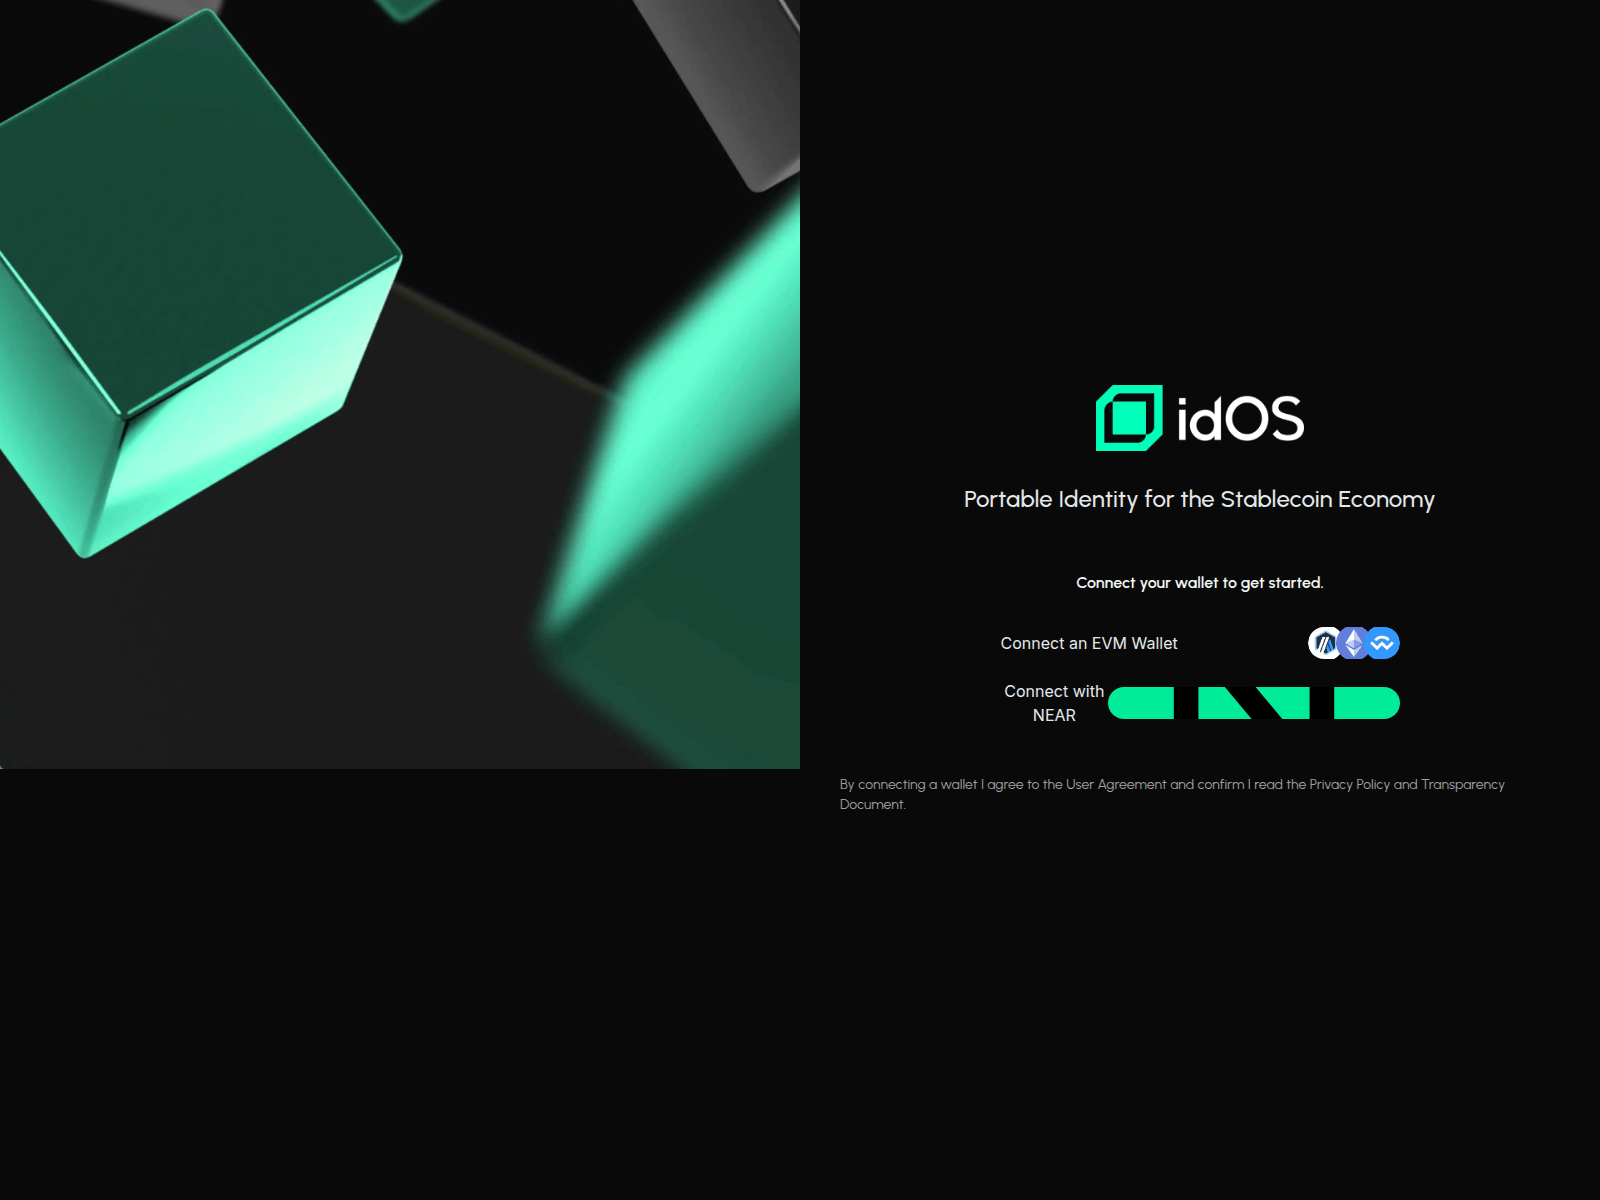Screen dimensions: 1600x1200
Task: Click the WalletConnect blue icon
Action: pos(1383,643)
